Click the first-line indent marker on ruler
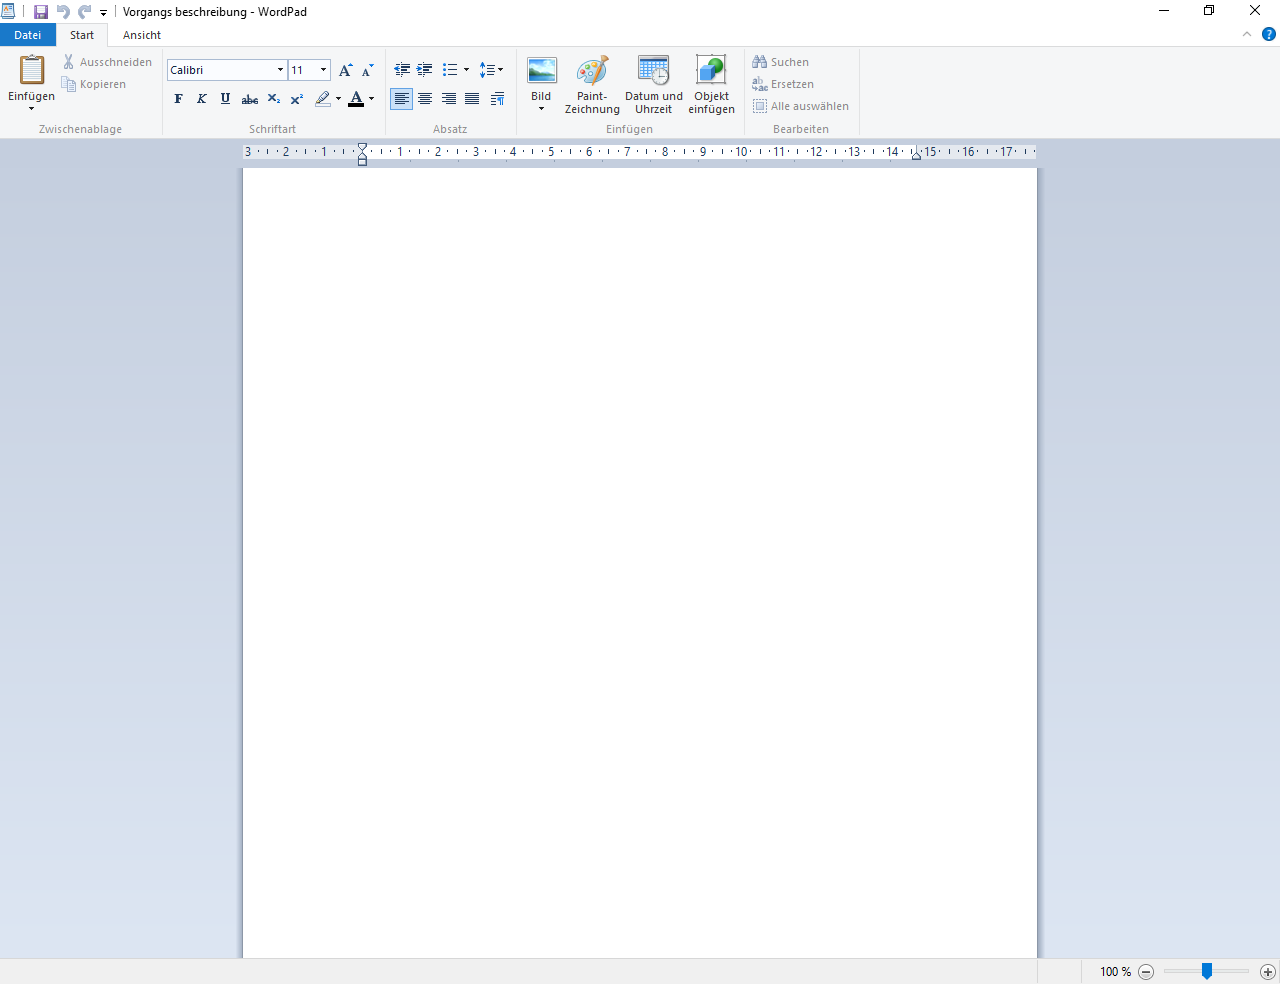1280x984 pixels. coord(362,148)
